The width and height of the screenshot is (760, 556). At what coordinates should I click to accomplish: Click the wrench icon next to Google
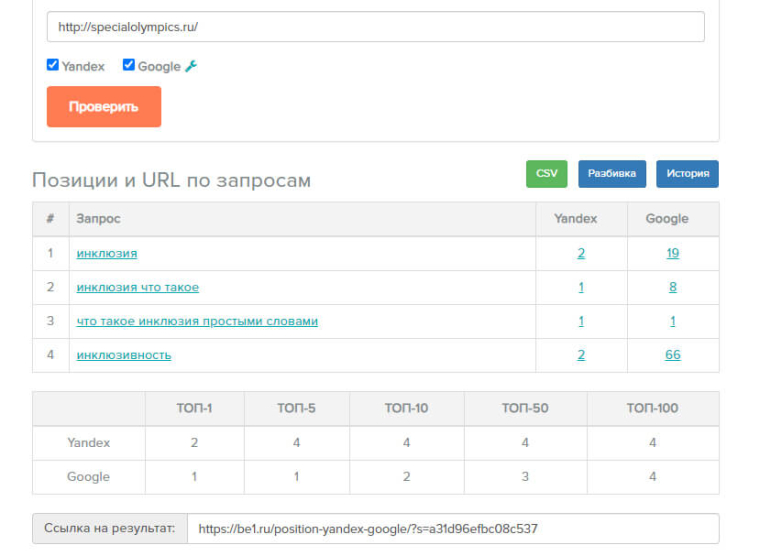tap(191, 66)
